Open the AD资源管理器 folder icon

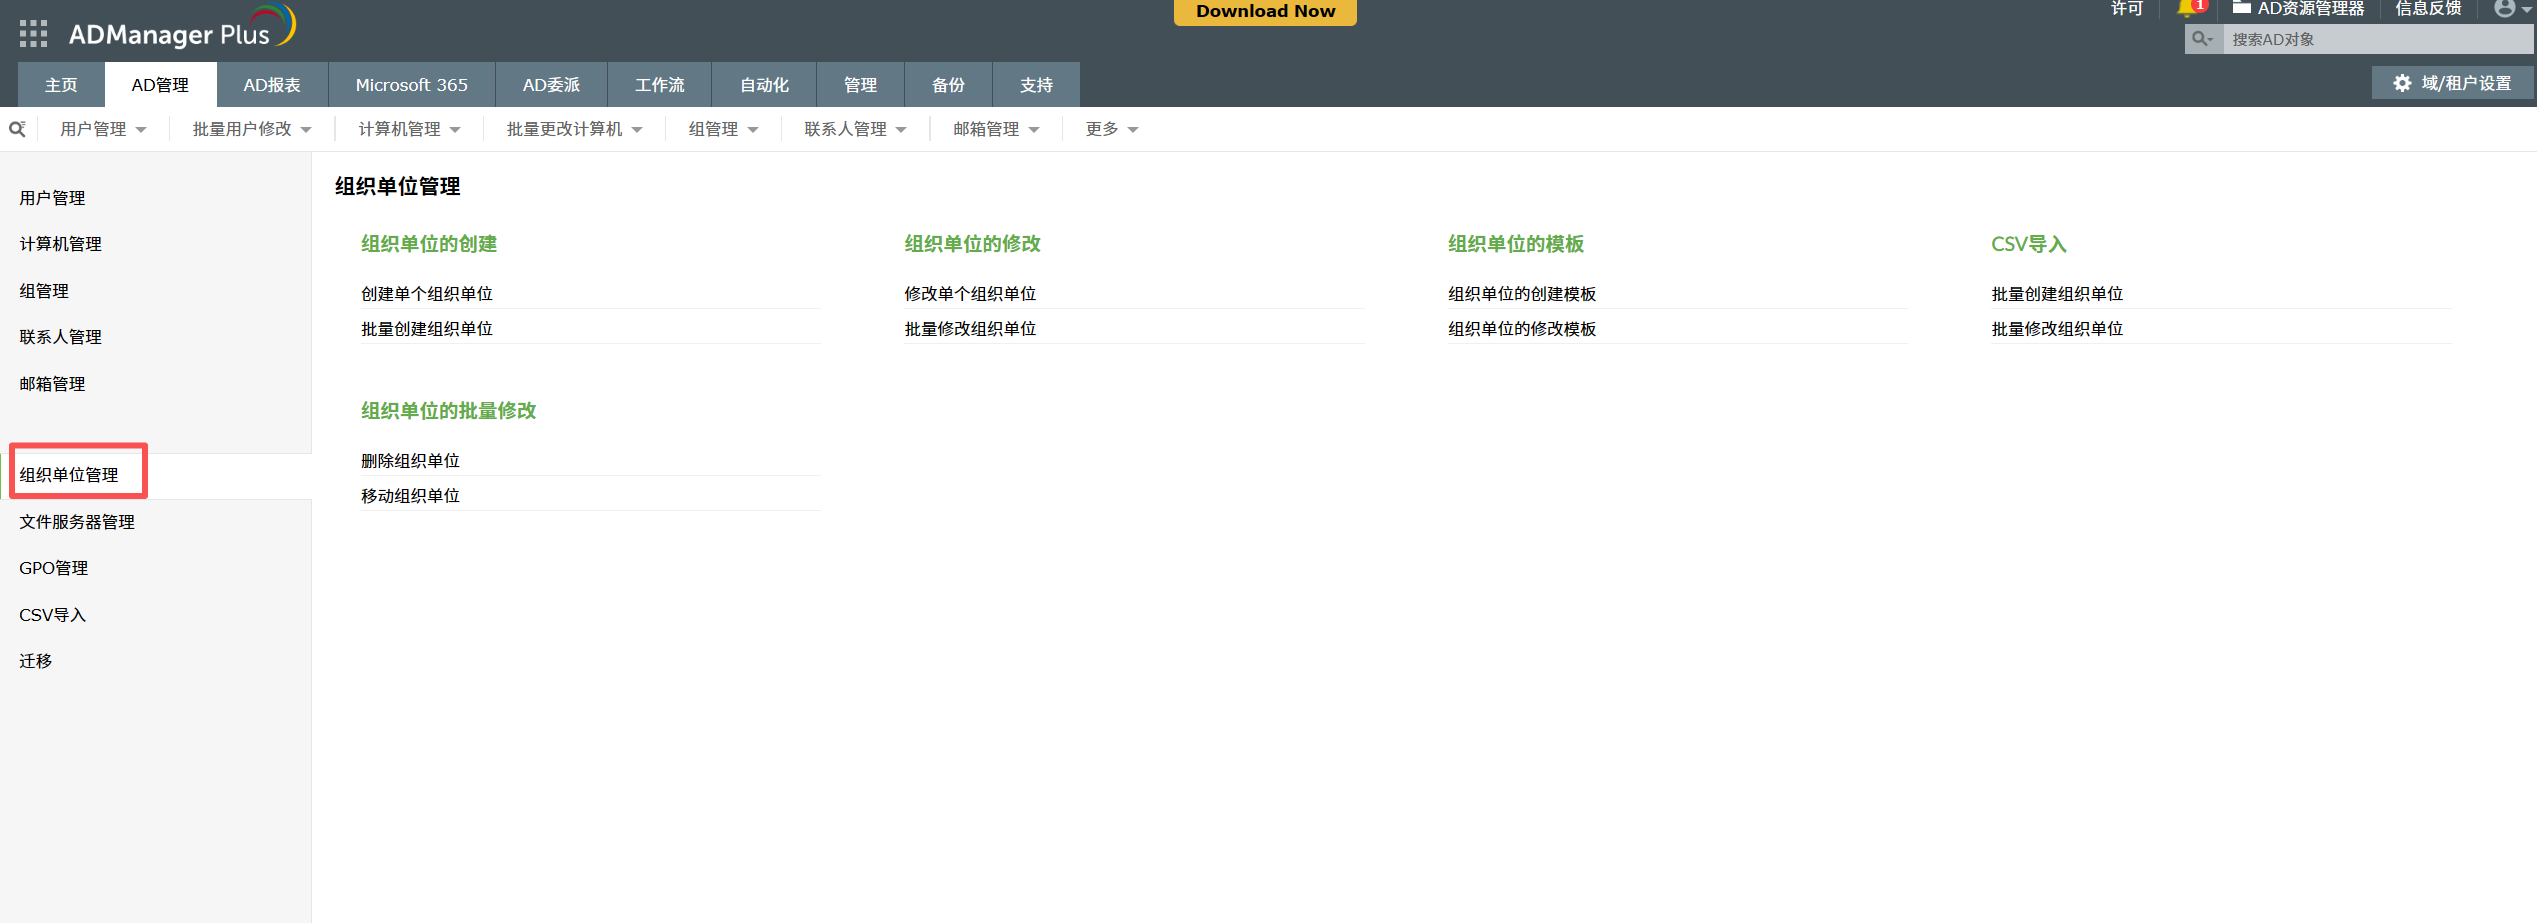tap(2241, 8)
